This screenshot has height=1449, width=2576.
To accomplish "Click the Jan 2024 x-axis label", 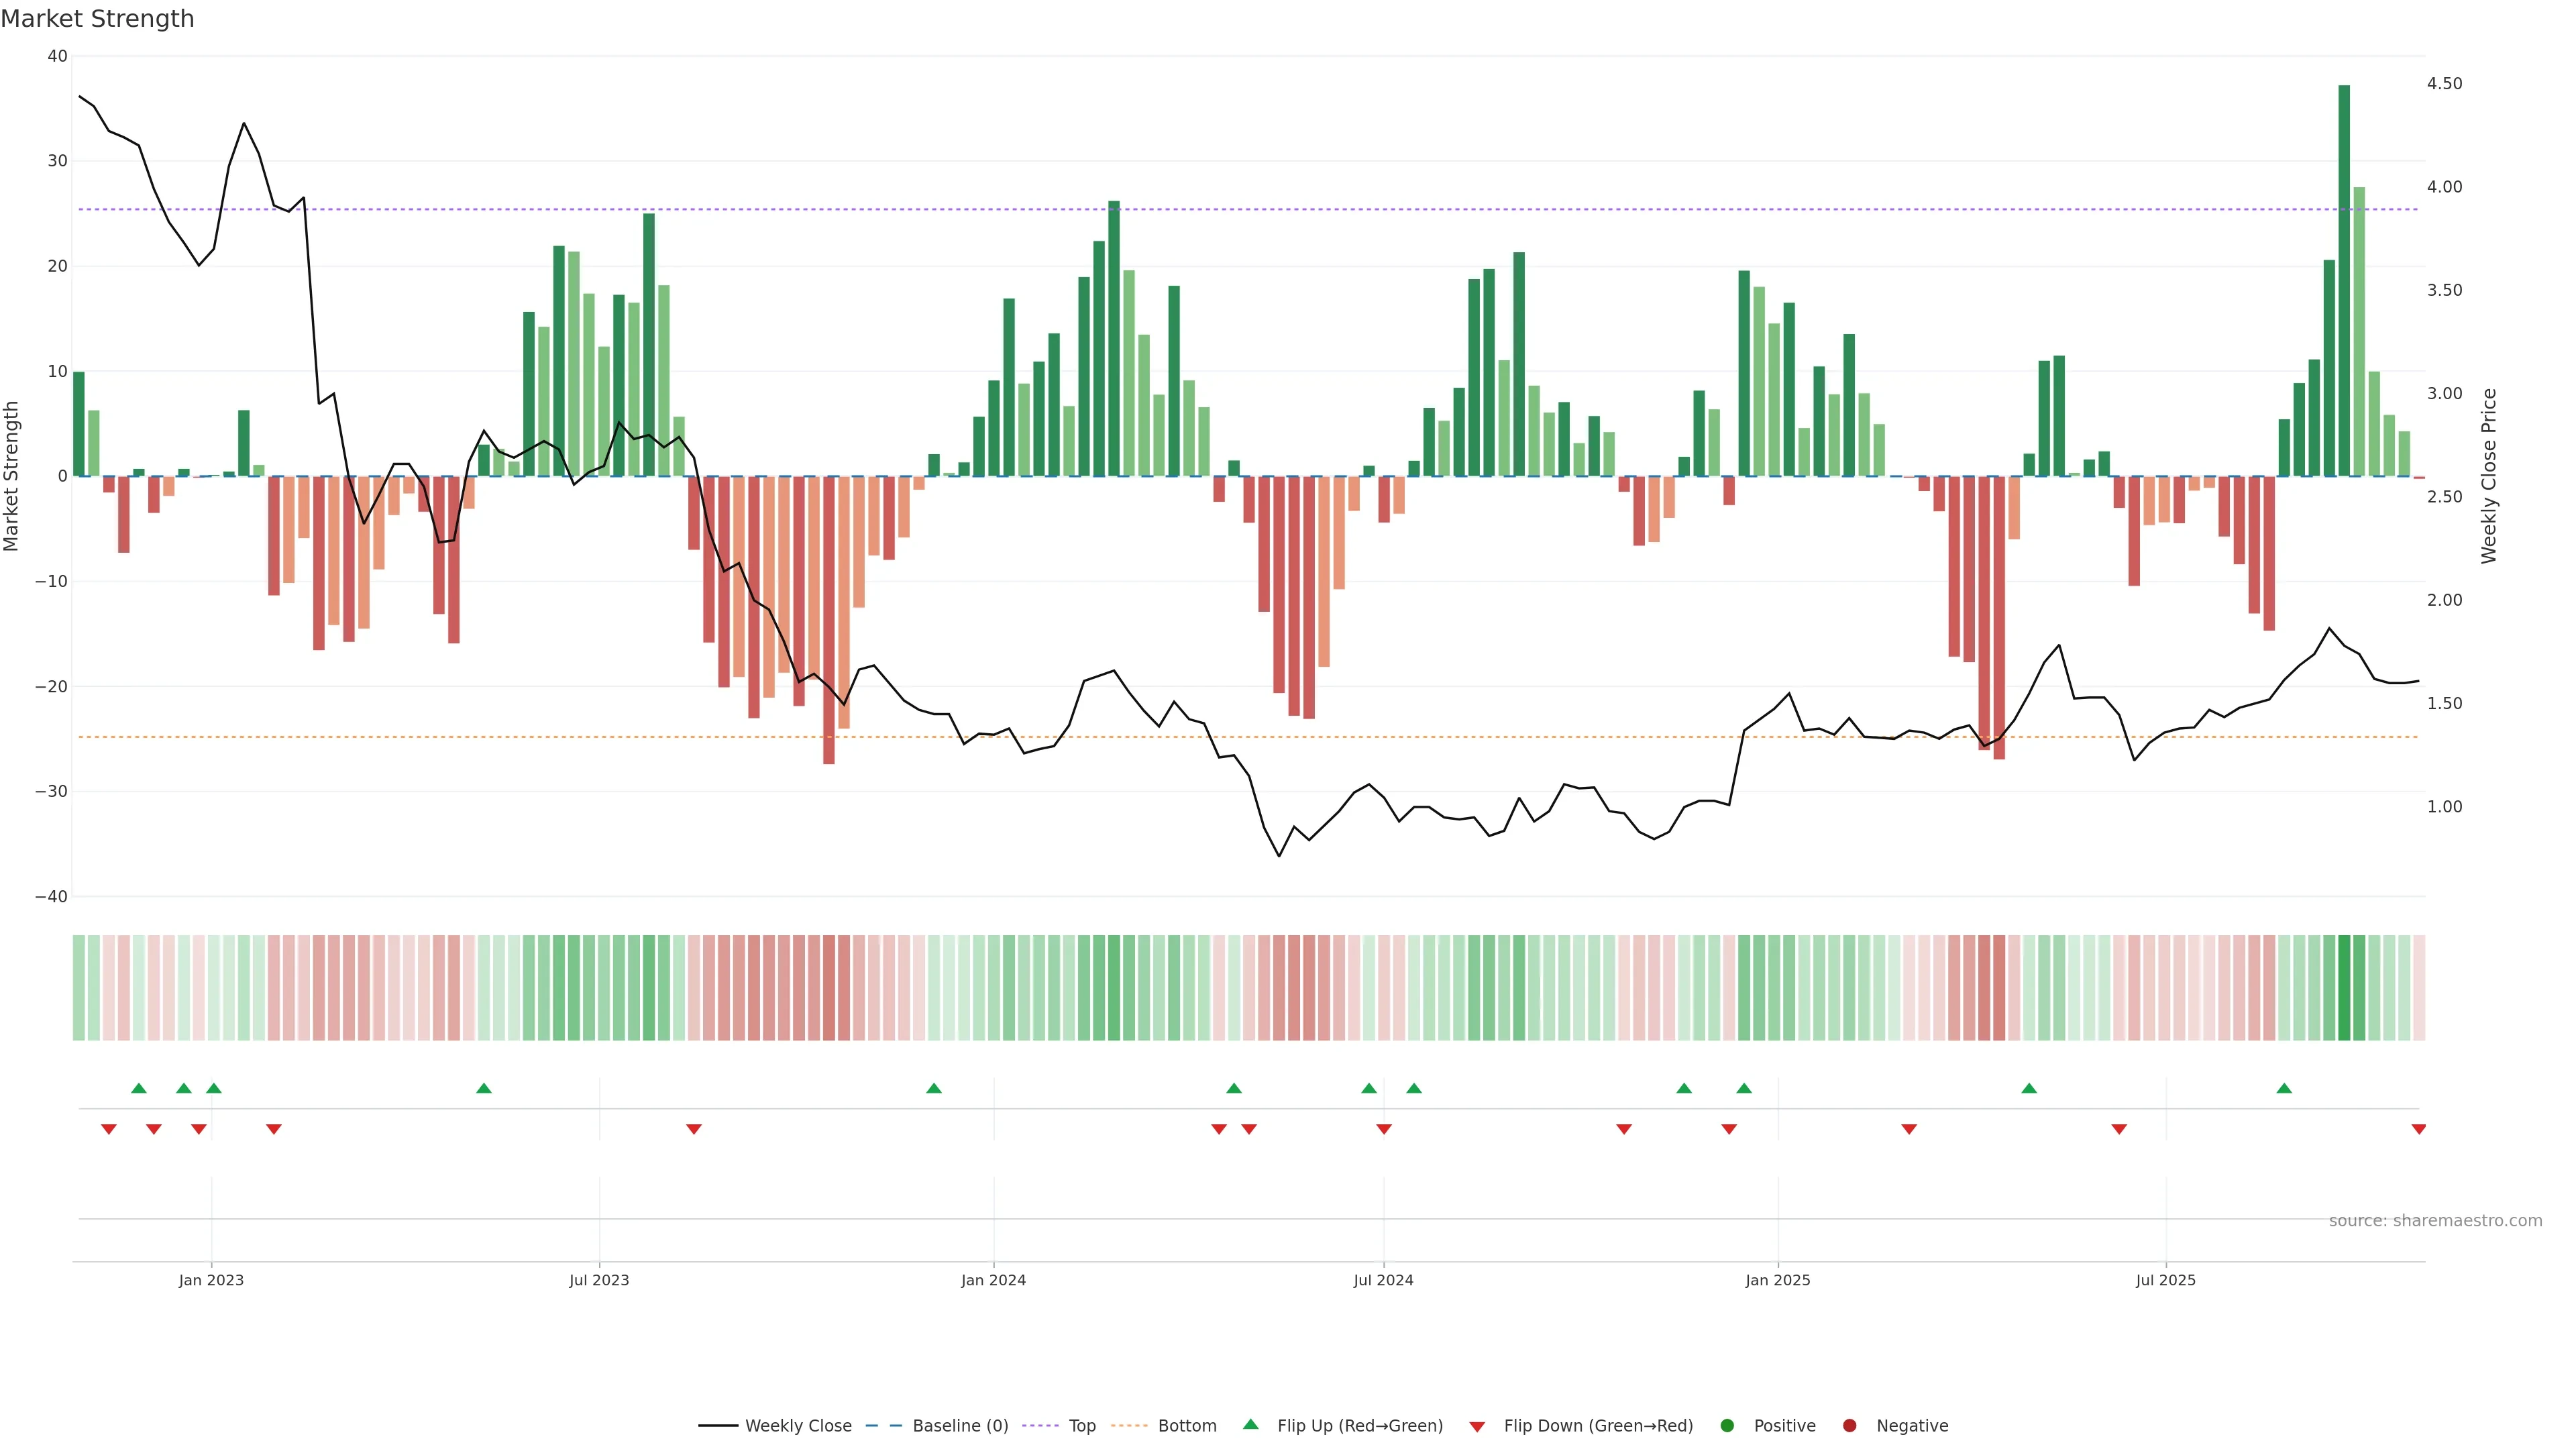I will (x=993, y=1280).
